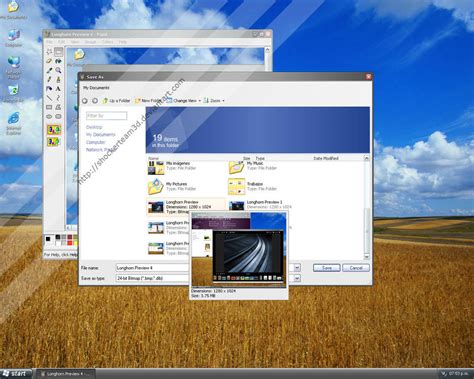Select the Pick Color eyedropper tool
This screenshot has width=474, height=379.
49,70
